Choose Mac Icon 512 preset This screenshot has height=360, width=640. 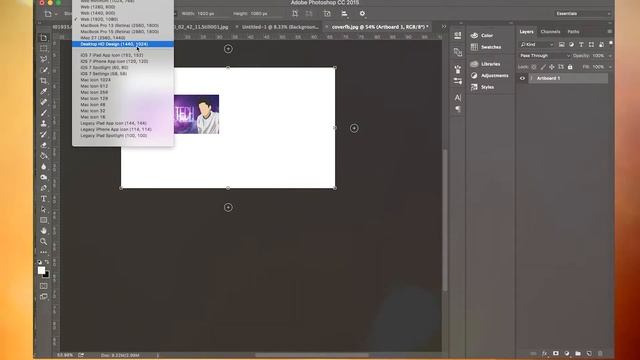pyautogui.click(x=94, y=86)
